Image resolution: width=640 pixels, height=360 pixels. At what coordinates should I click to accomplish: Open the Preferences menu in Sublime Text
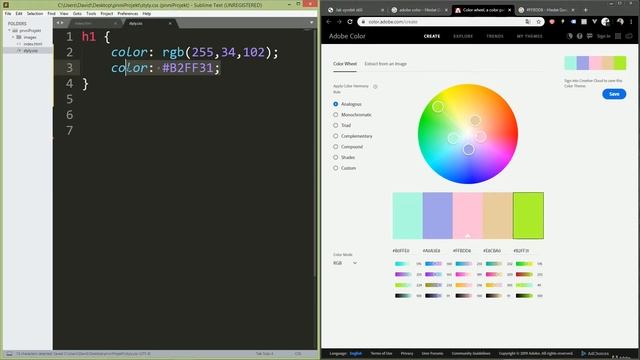(128, 13)
